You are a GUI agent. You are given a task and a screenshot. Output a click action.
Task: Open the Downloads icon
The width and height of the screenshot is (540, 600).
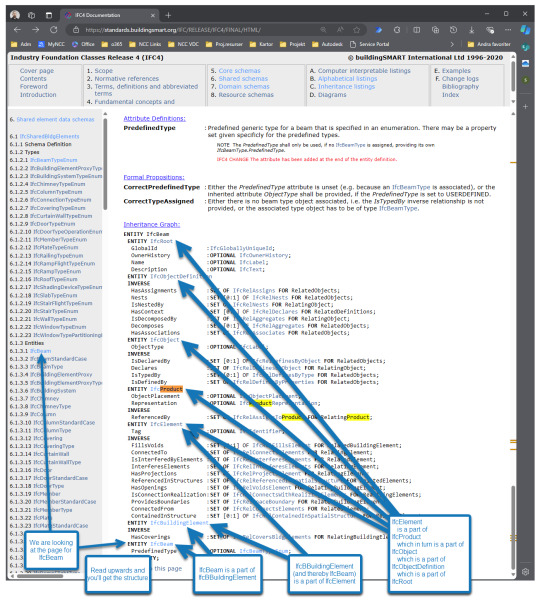pos(471,30)
